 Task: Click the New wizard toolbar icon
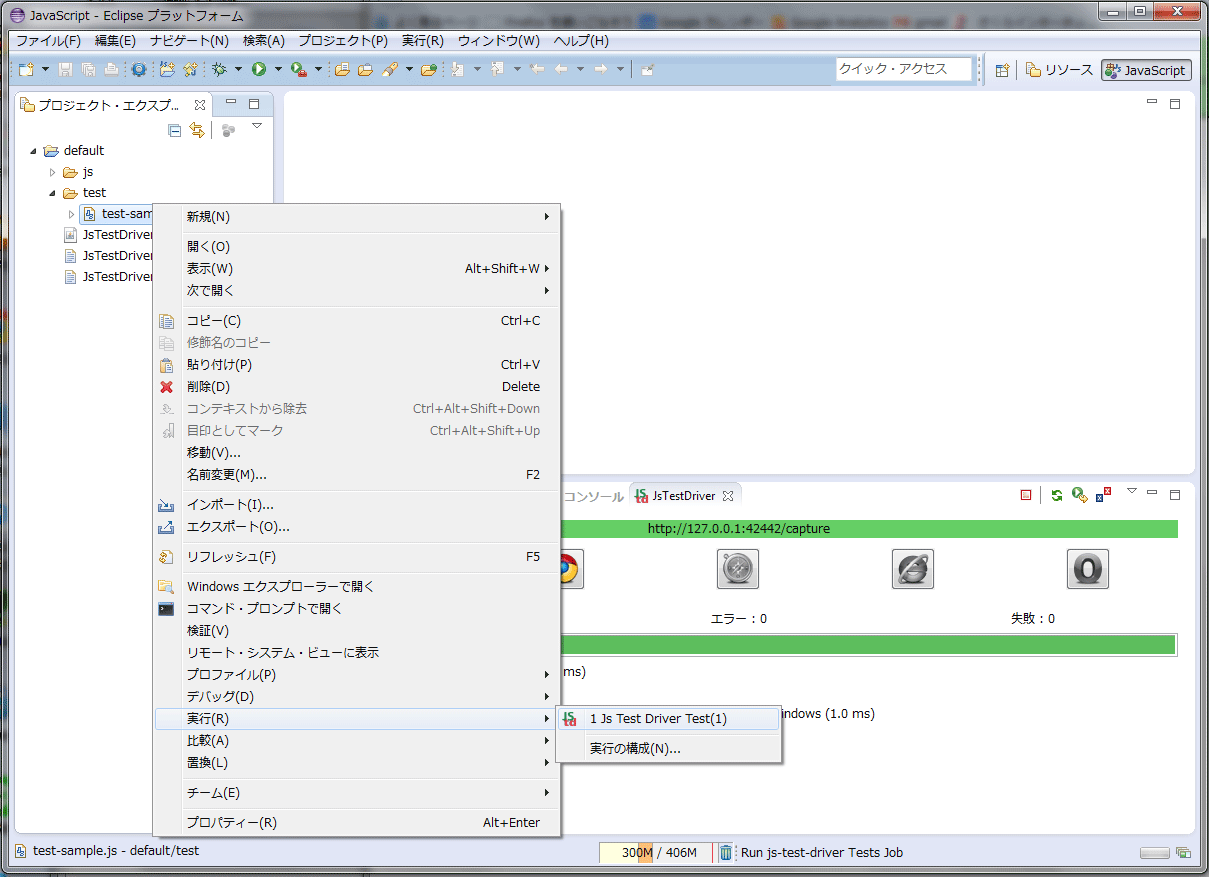[x=26, y=69]
